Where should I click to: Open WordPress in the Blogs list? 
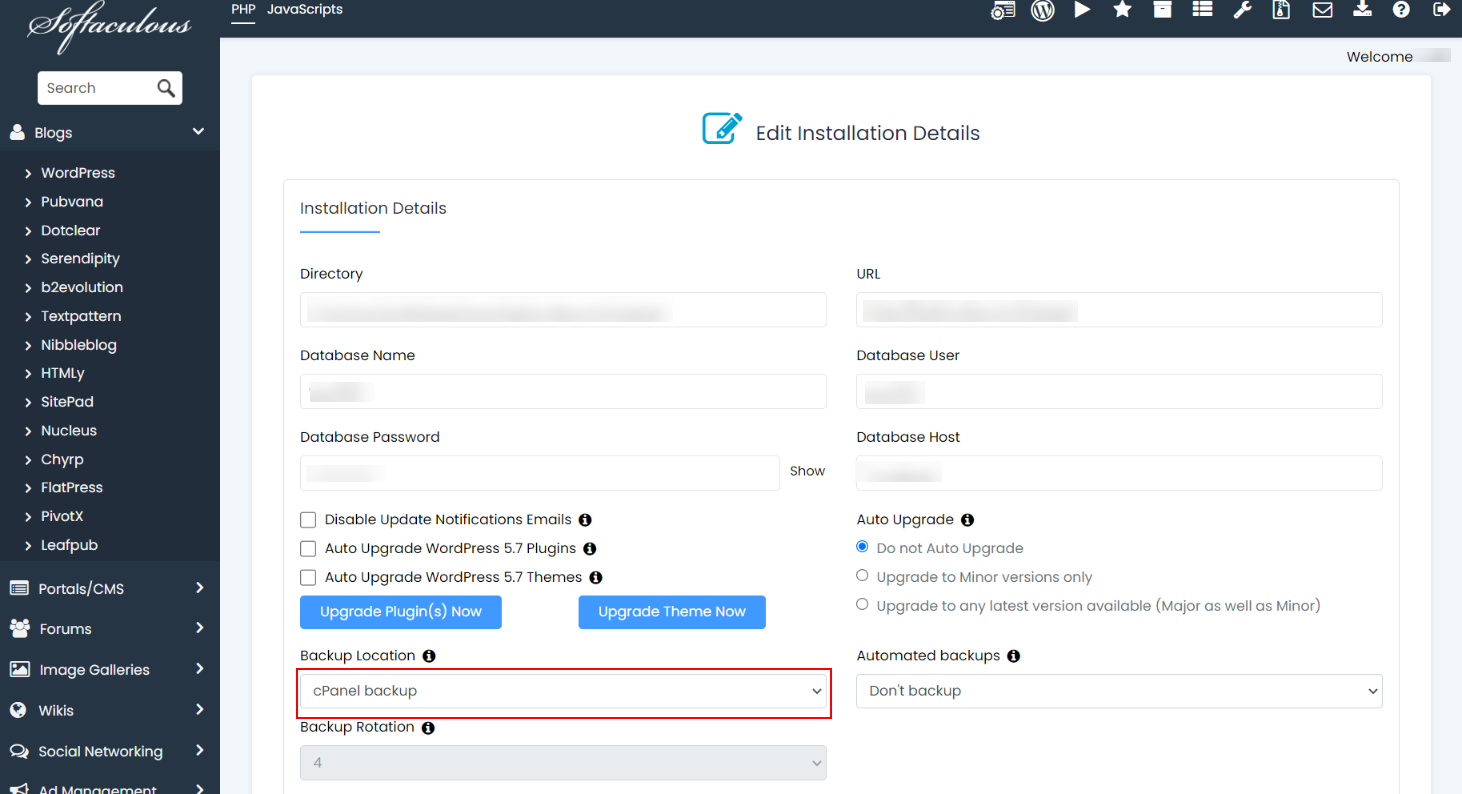pos(78,173)
